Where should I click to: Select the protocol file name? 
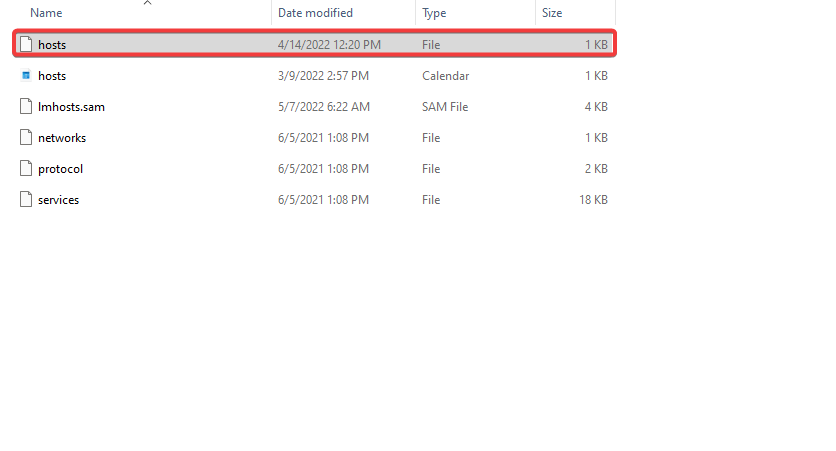(60, 168)
